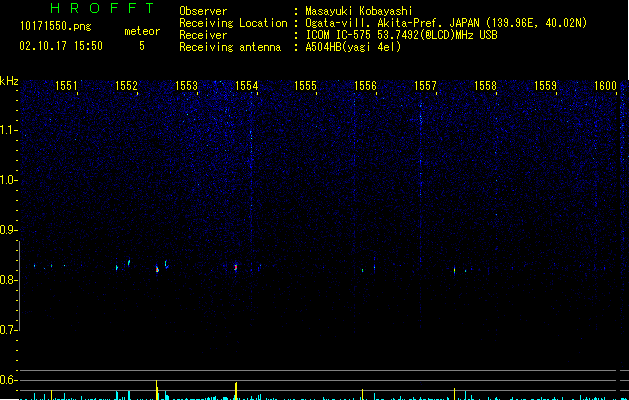The height and width of the screenshot is (400, 629).
Task: Click the kHz axis unit label
Action: click(x=9, y=81)
